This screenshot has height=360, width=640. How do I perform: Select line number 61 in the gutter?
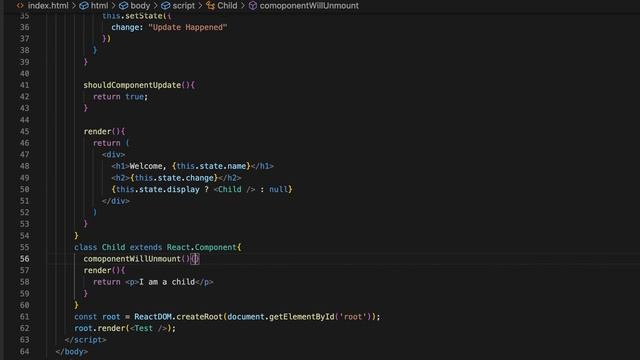coord(24,317)
